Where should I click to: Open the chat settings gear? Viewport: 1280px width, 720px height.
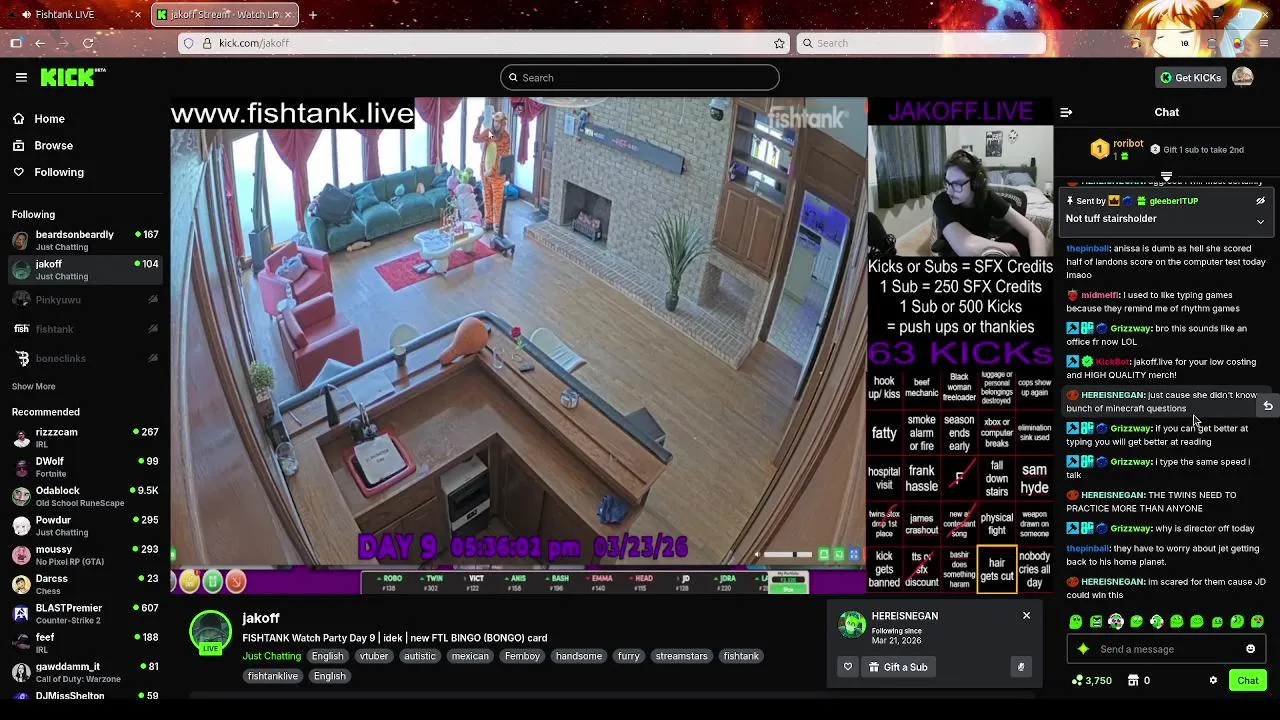coord(1213,681)
